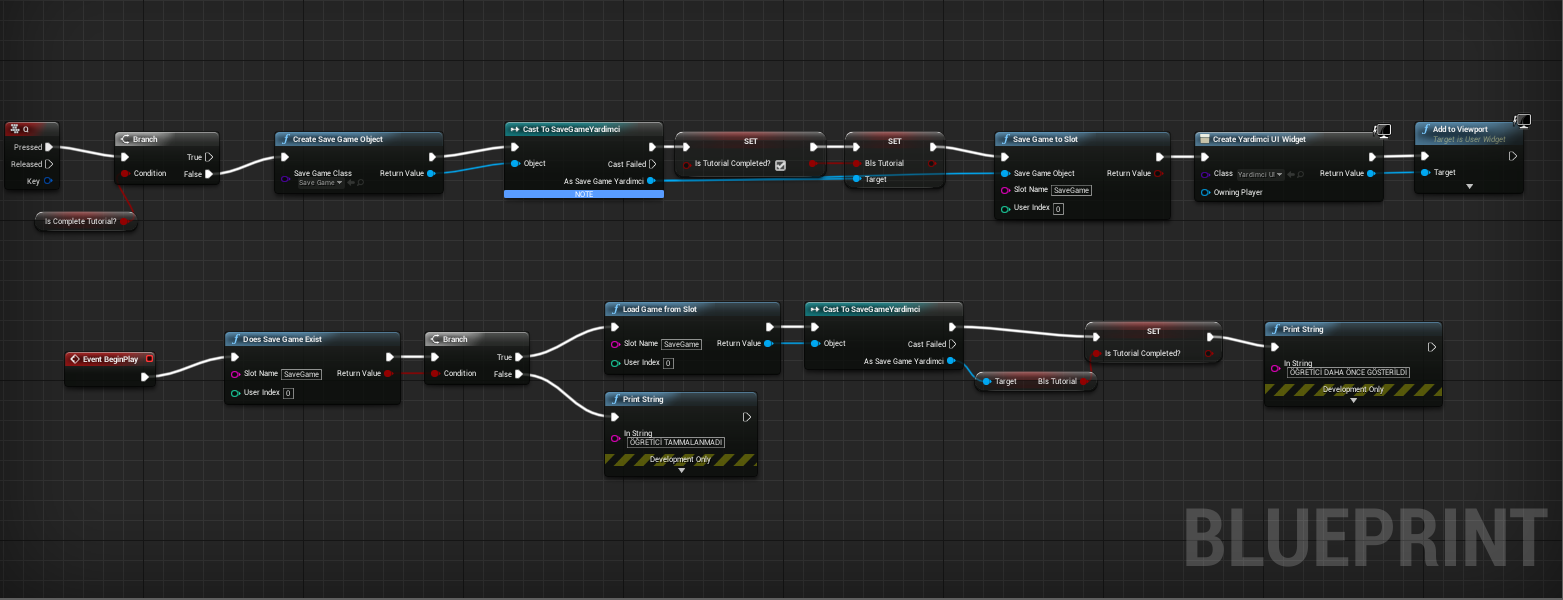1563x600 pixels.
Task: Click the Q keyboard event node icon
Action: click(x=14, y=129)
